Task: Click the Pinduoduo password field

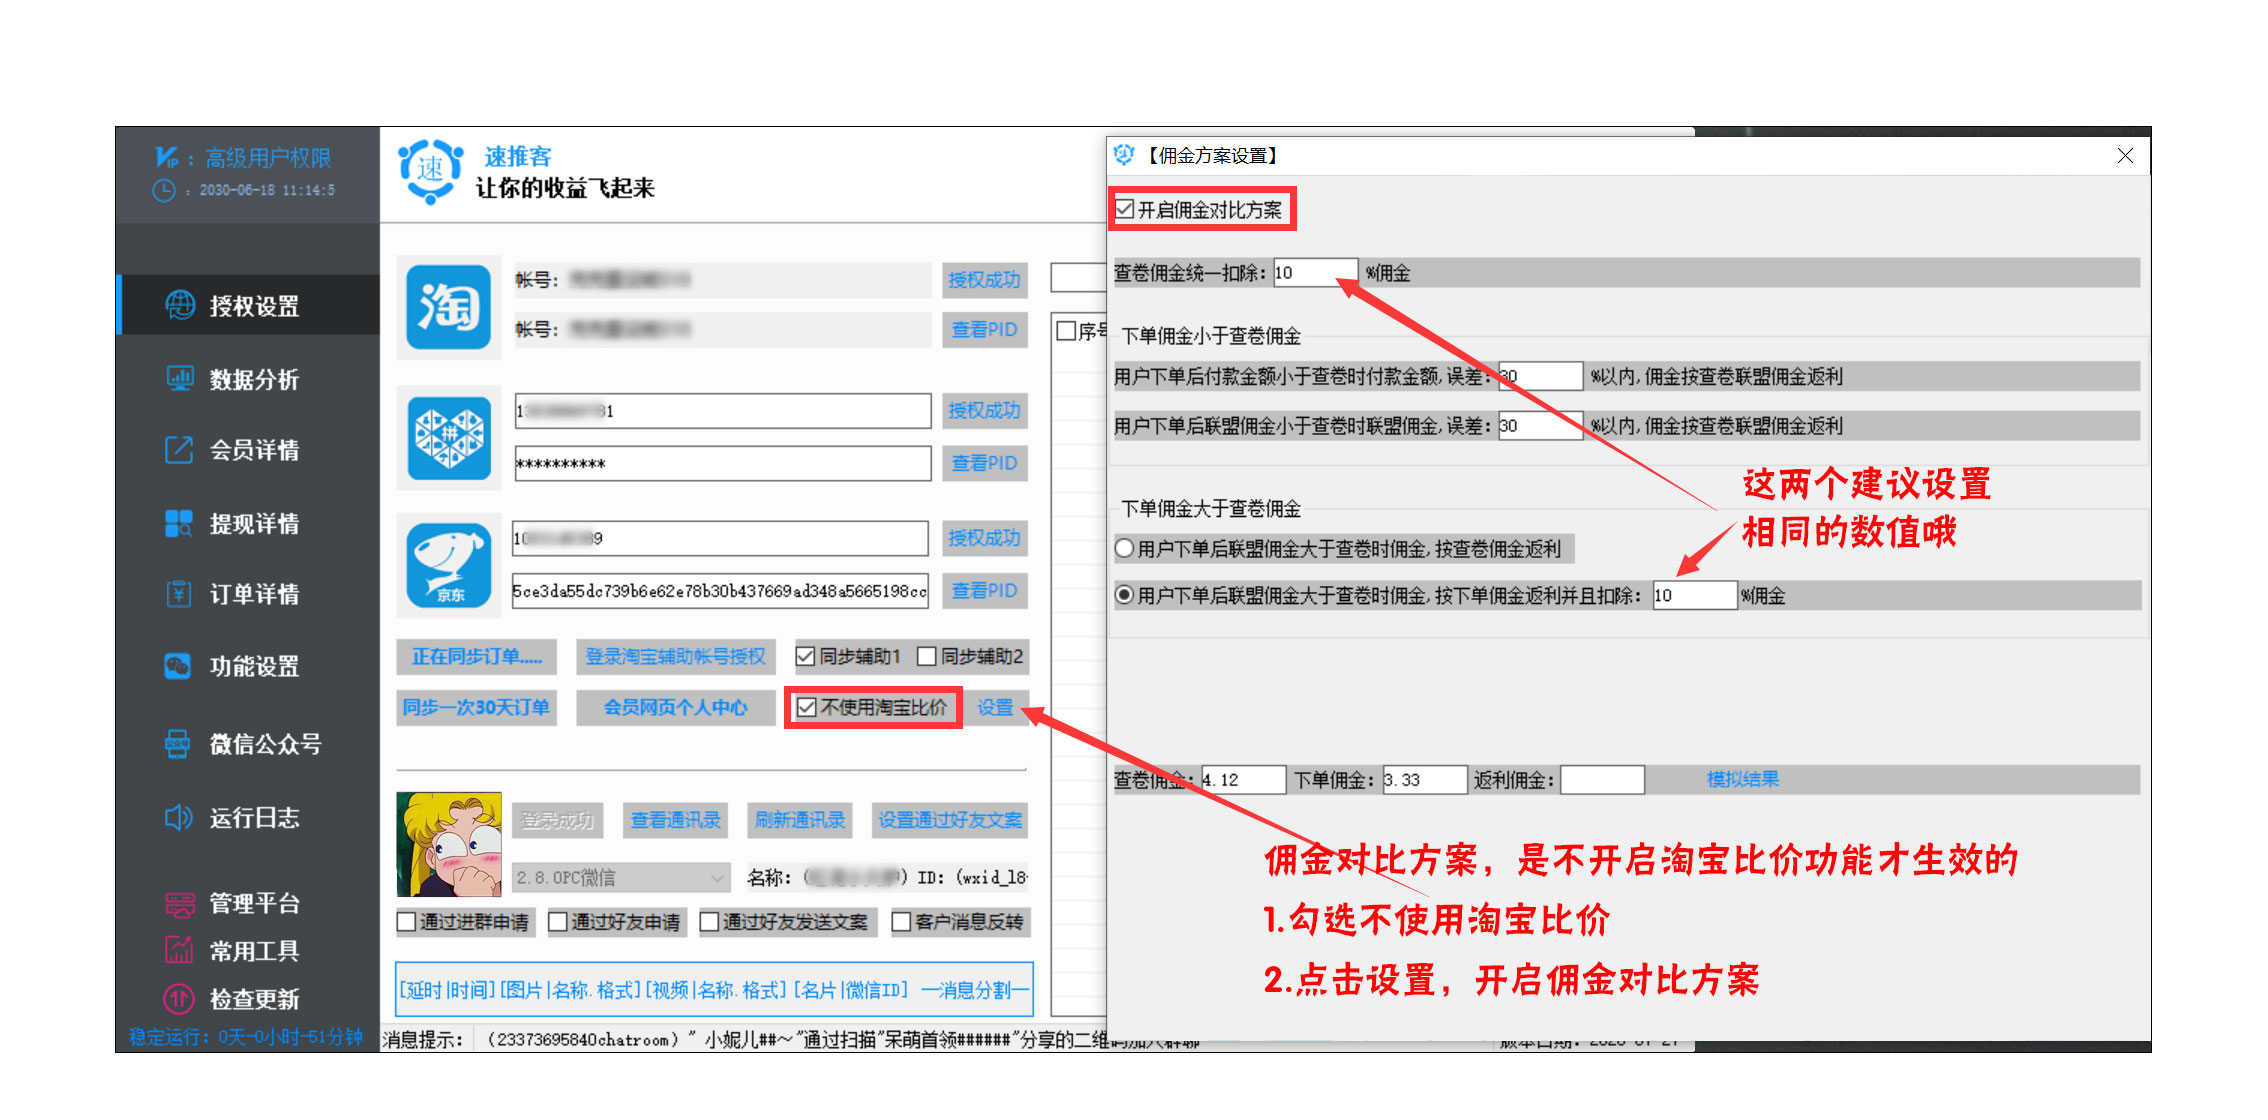Action: 722,464
